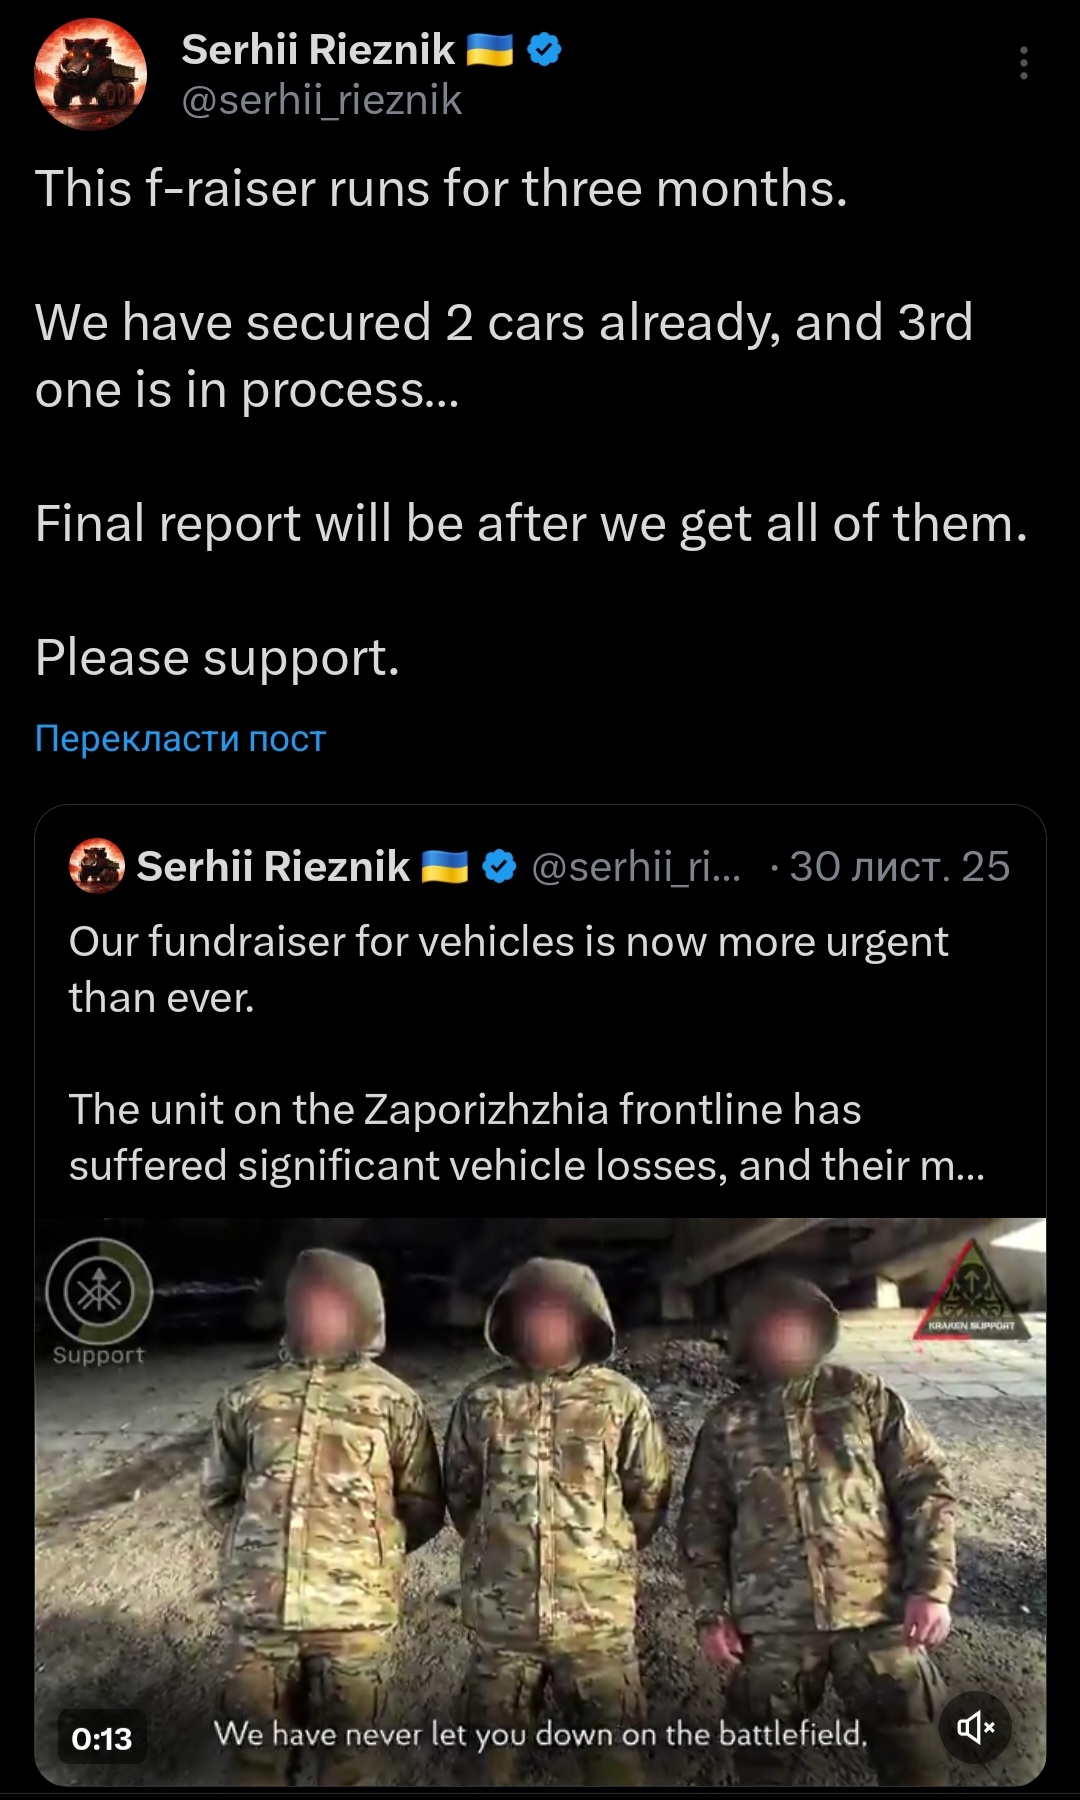
Task: Click the blue verified badge beside the top name
Action: 544,49
